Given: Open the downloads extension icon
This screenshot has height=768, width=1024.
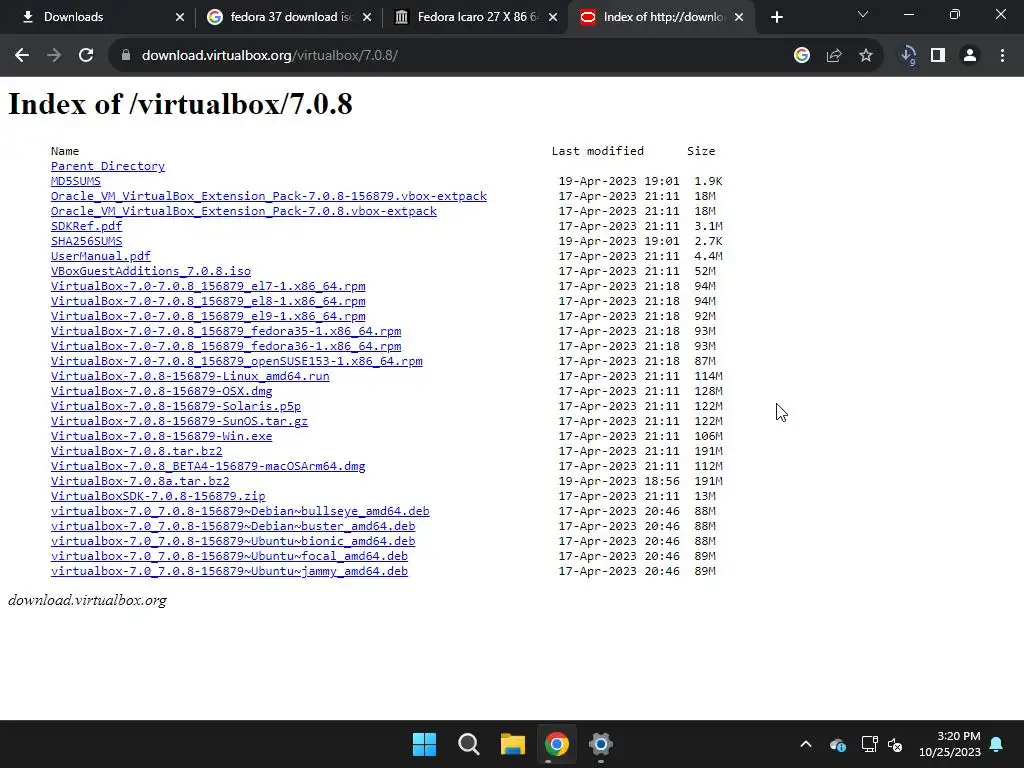Looking at the screenshot, I should (x=908, y=56).
